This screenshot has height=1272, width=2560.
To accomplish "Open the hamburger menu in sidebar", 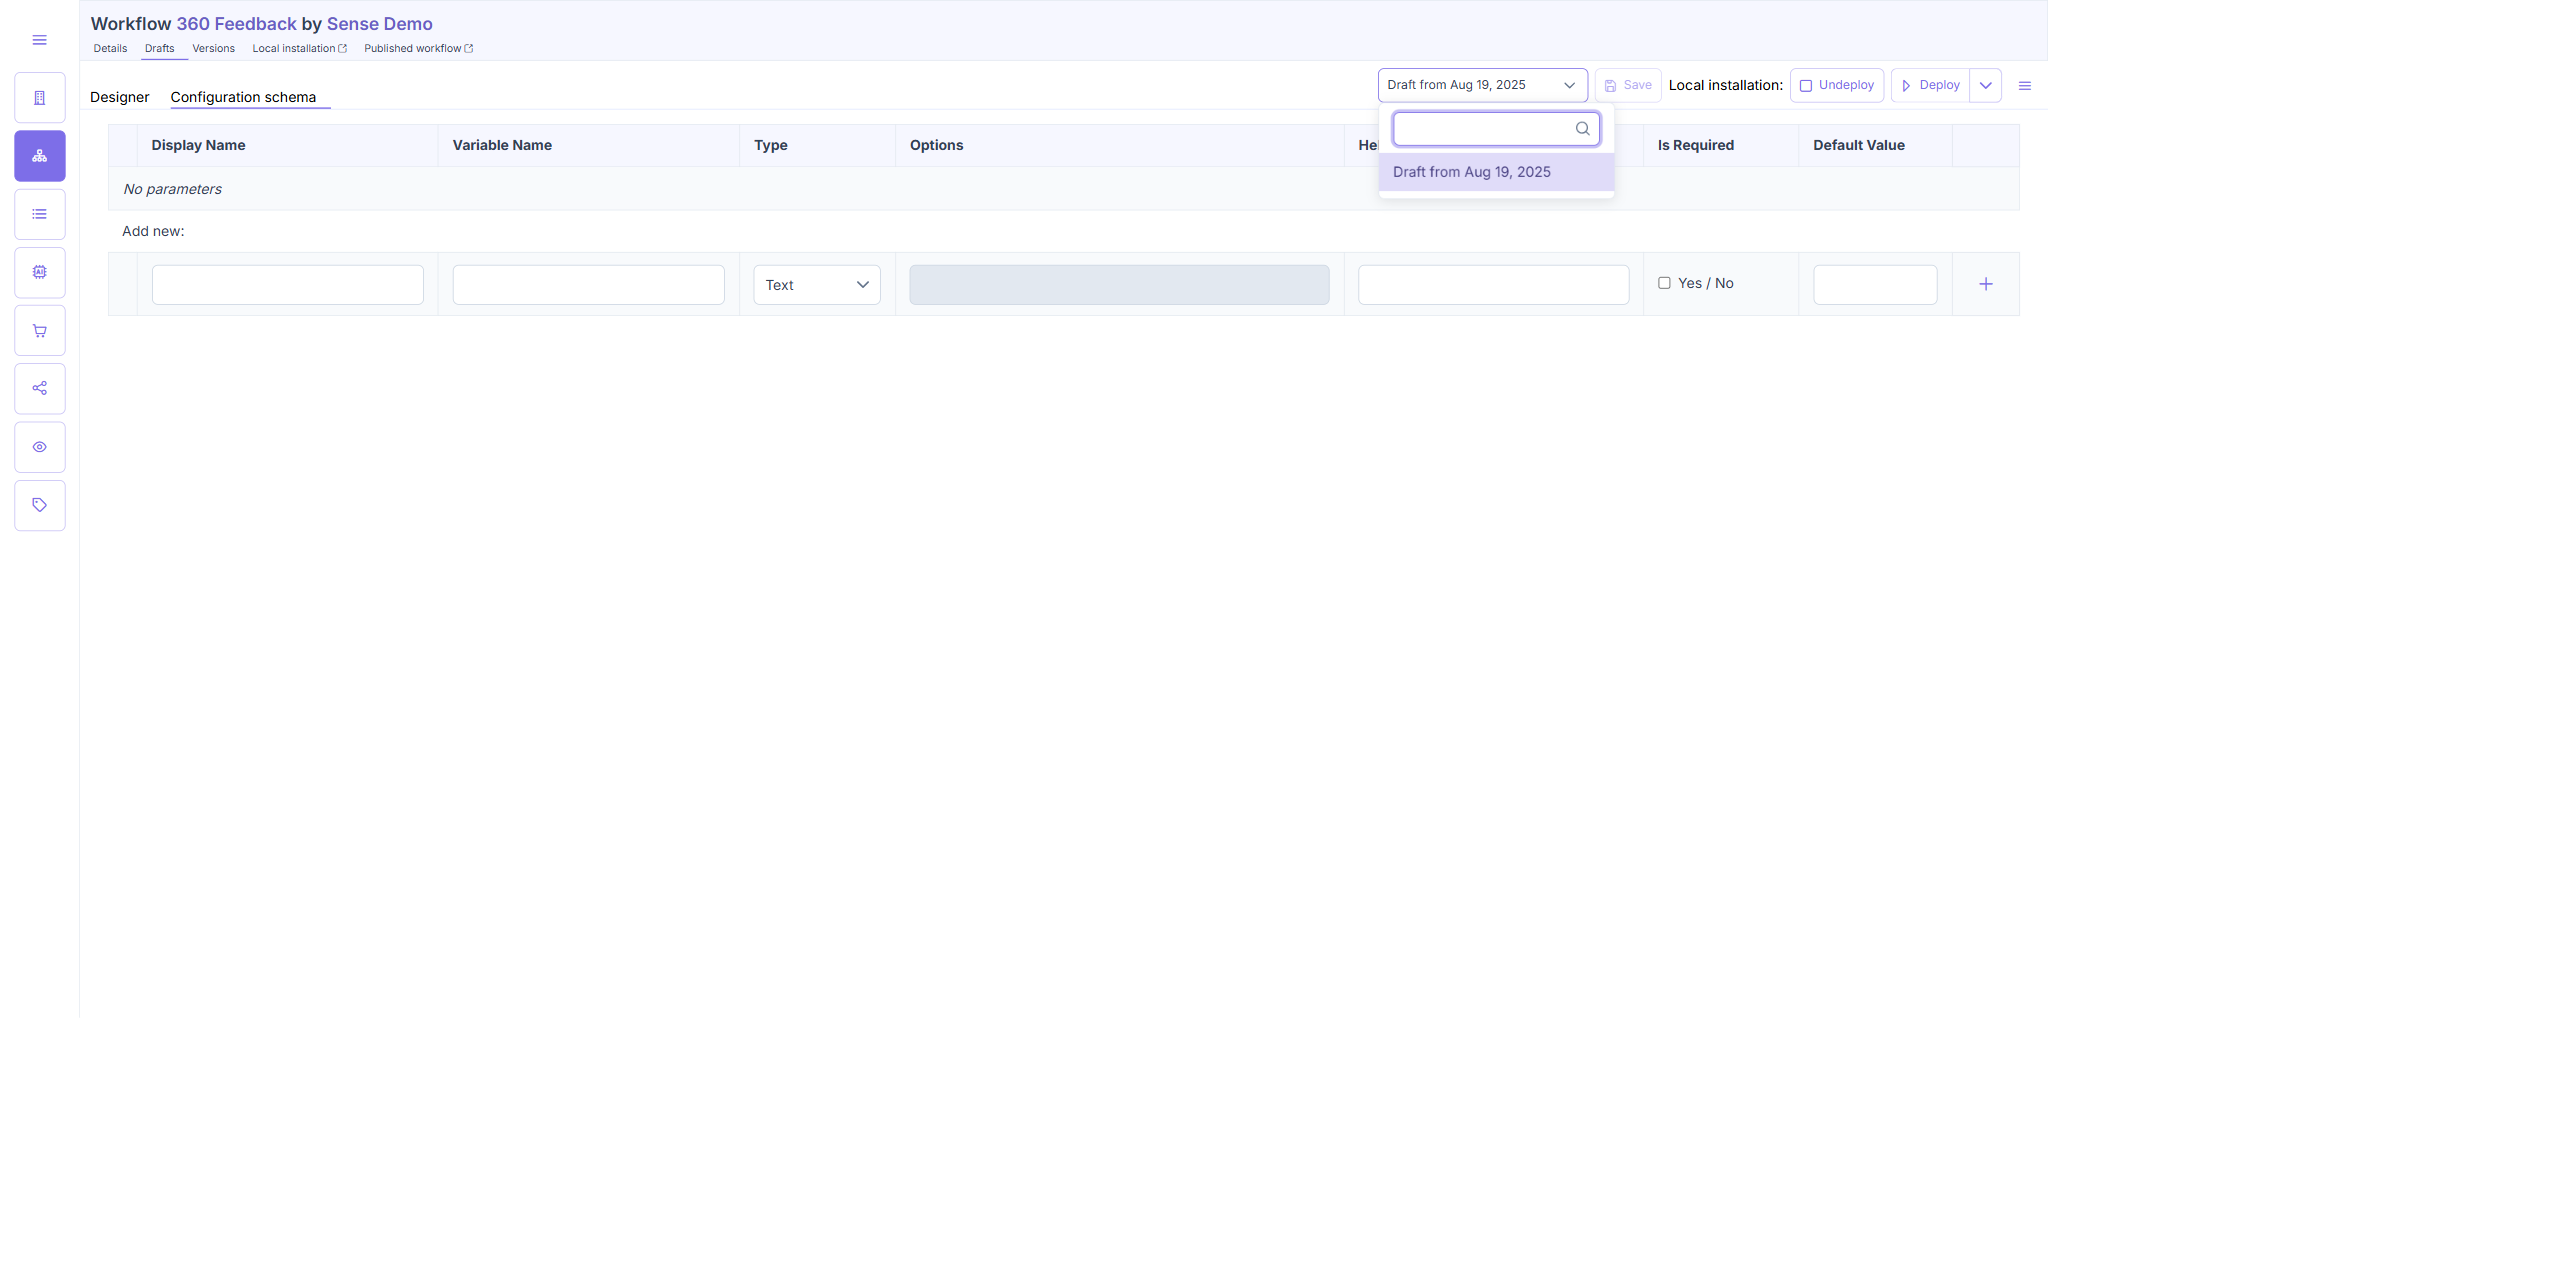I will click(39, 40).
